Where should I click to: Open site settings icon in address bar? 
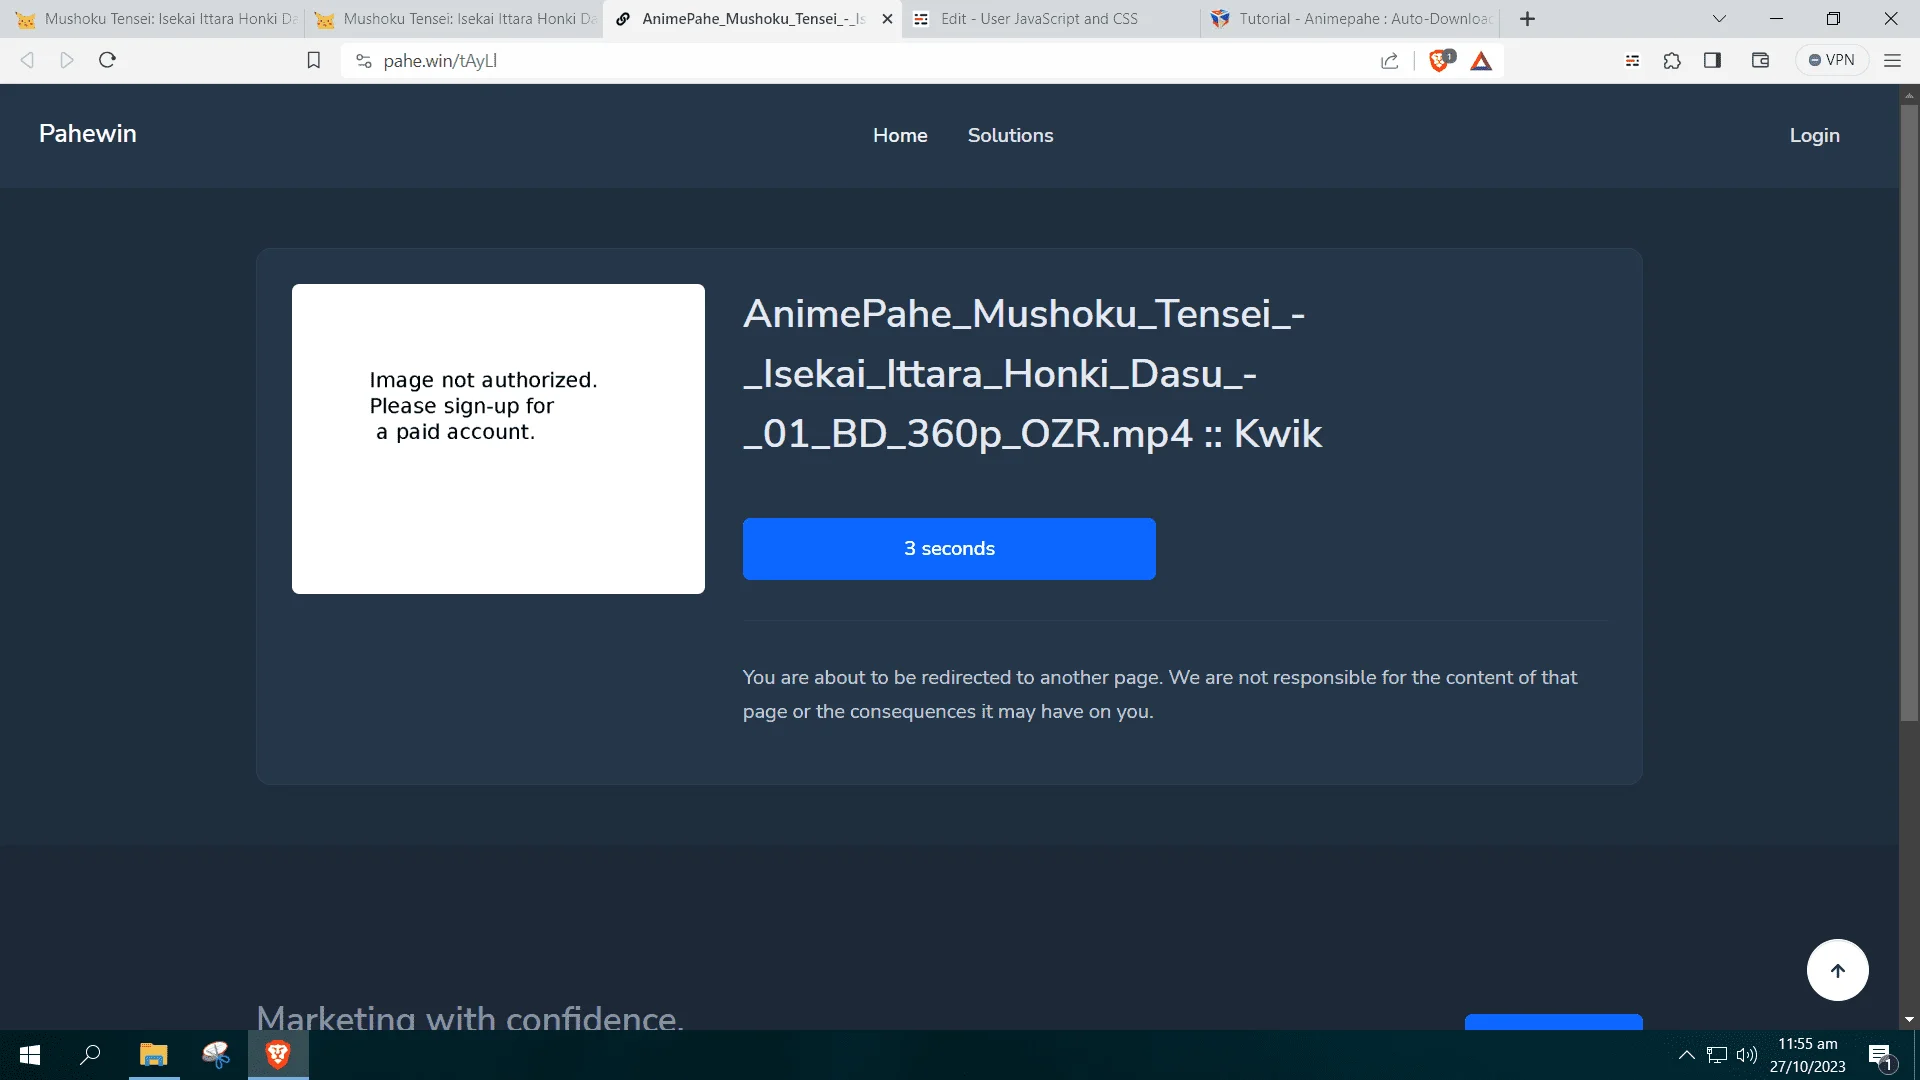coord(364,61)
